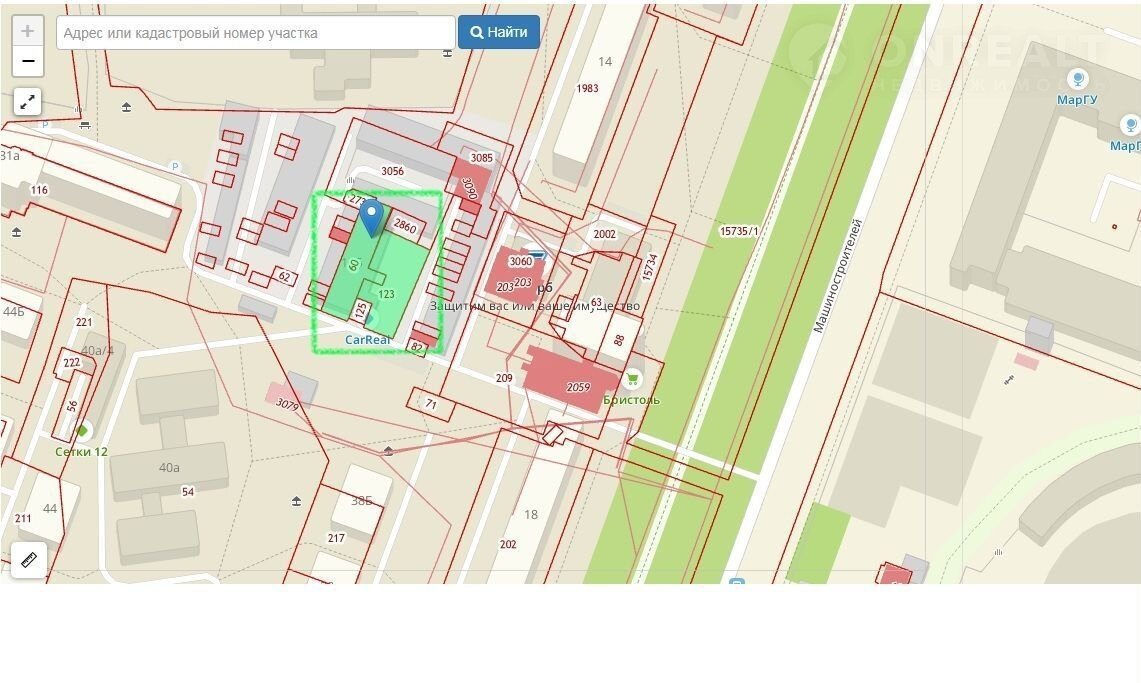This screenshot has height=683, width=1141.
Task: Click cadastral parcel labeled 2860
Action: [405, 227]
